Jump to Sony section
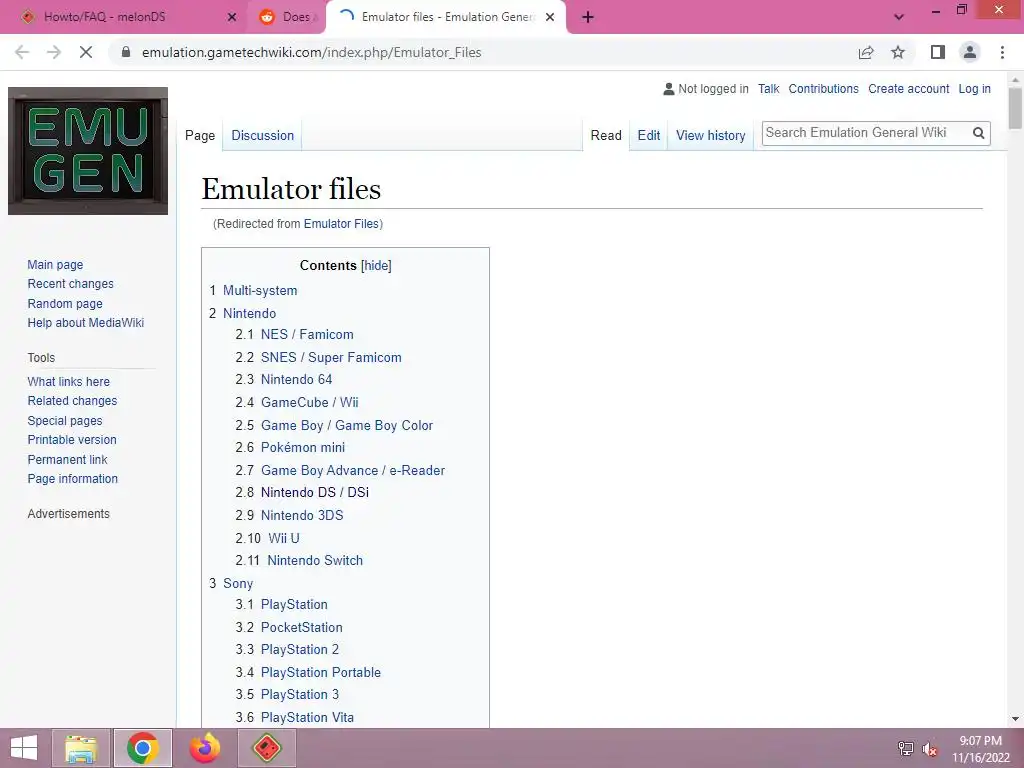 [x=238, y=583]
